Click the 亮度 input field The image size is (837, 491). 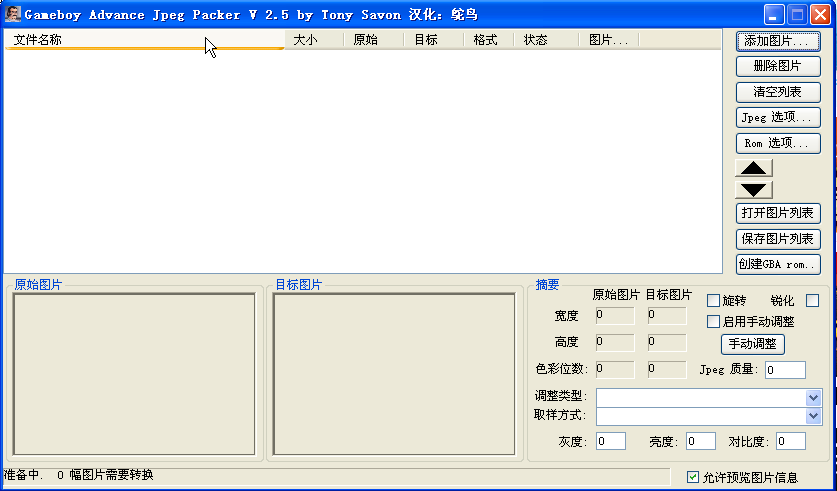pos(700,441)
